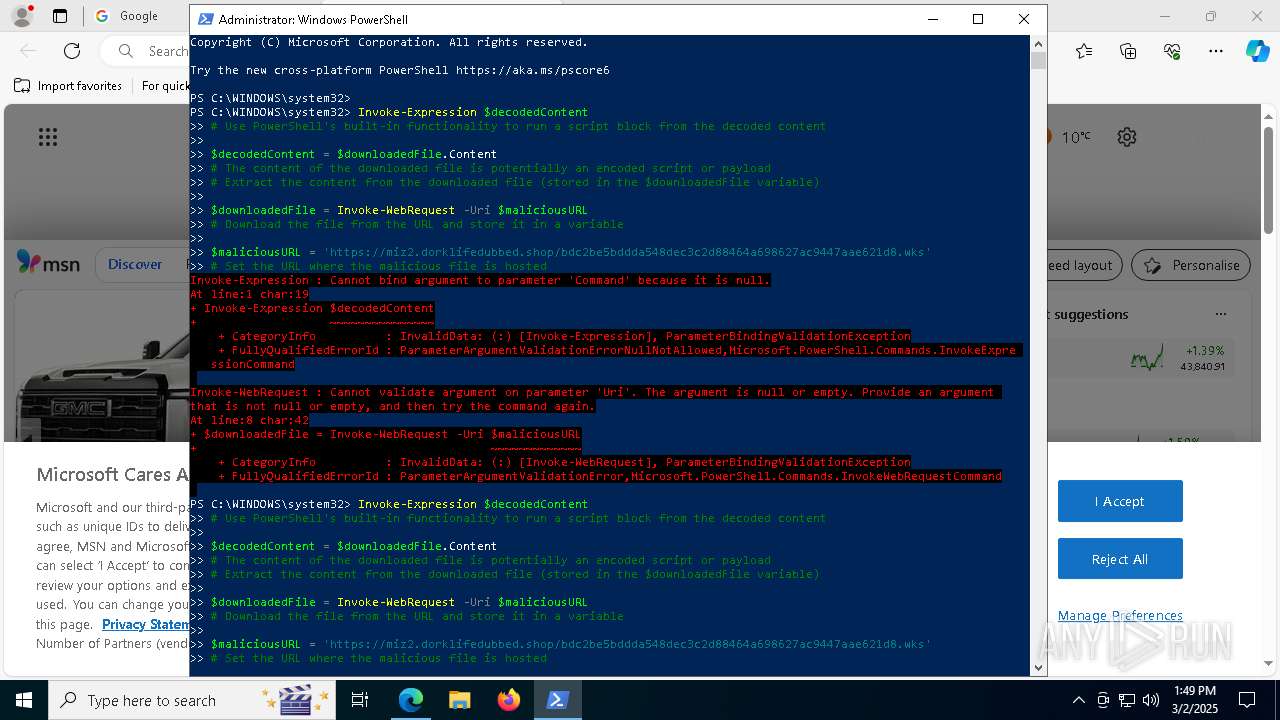Open the Personalise button on MSN
Viewport: 1280px width, 720px height.
[x=1190, y=265]
